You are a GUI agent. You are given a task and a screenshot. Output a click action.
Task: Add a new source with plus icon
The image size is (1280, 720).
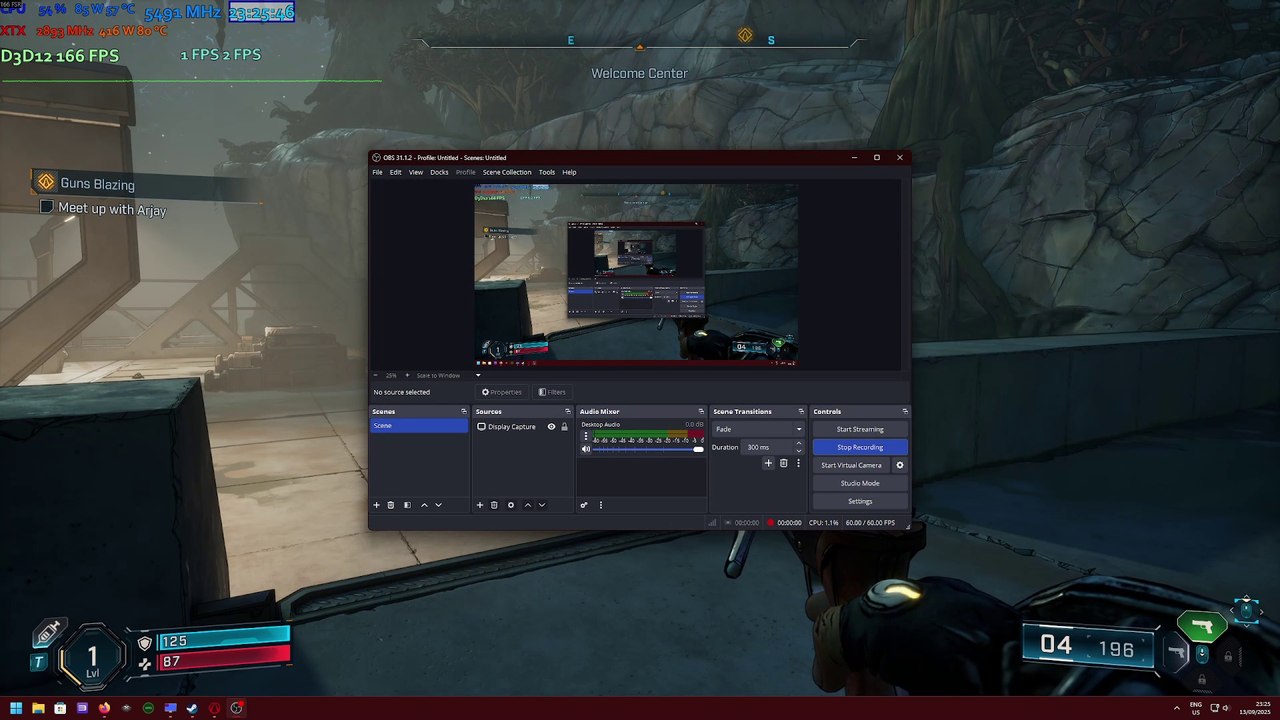click(x=480, y=505)
